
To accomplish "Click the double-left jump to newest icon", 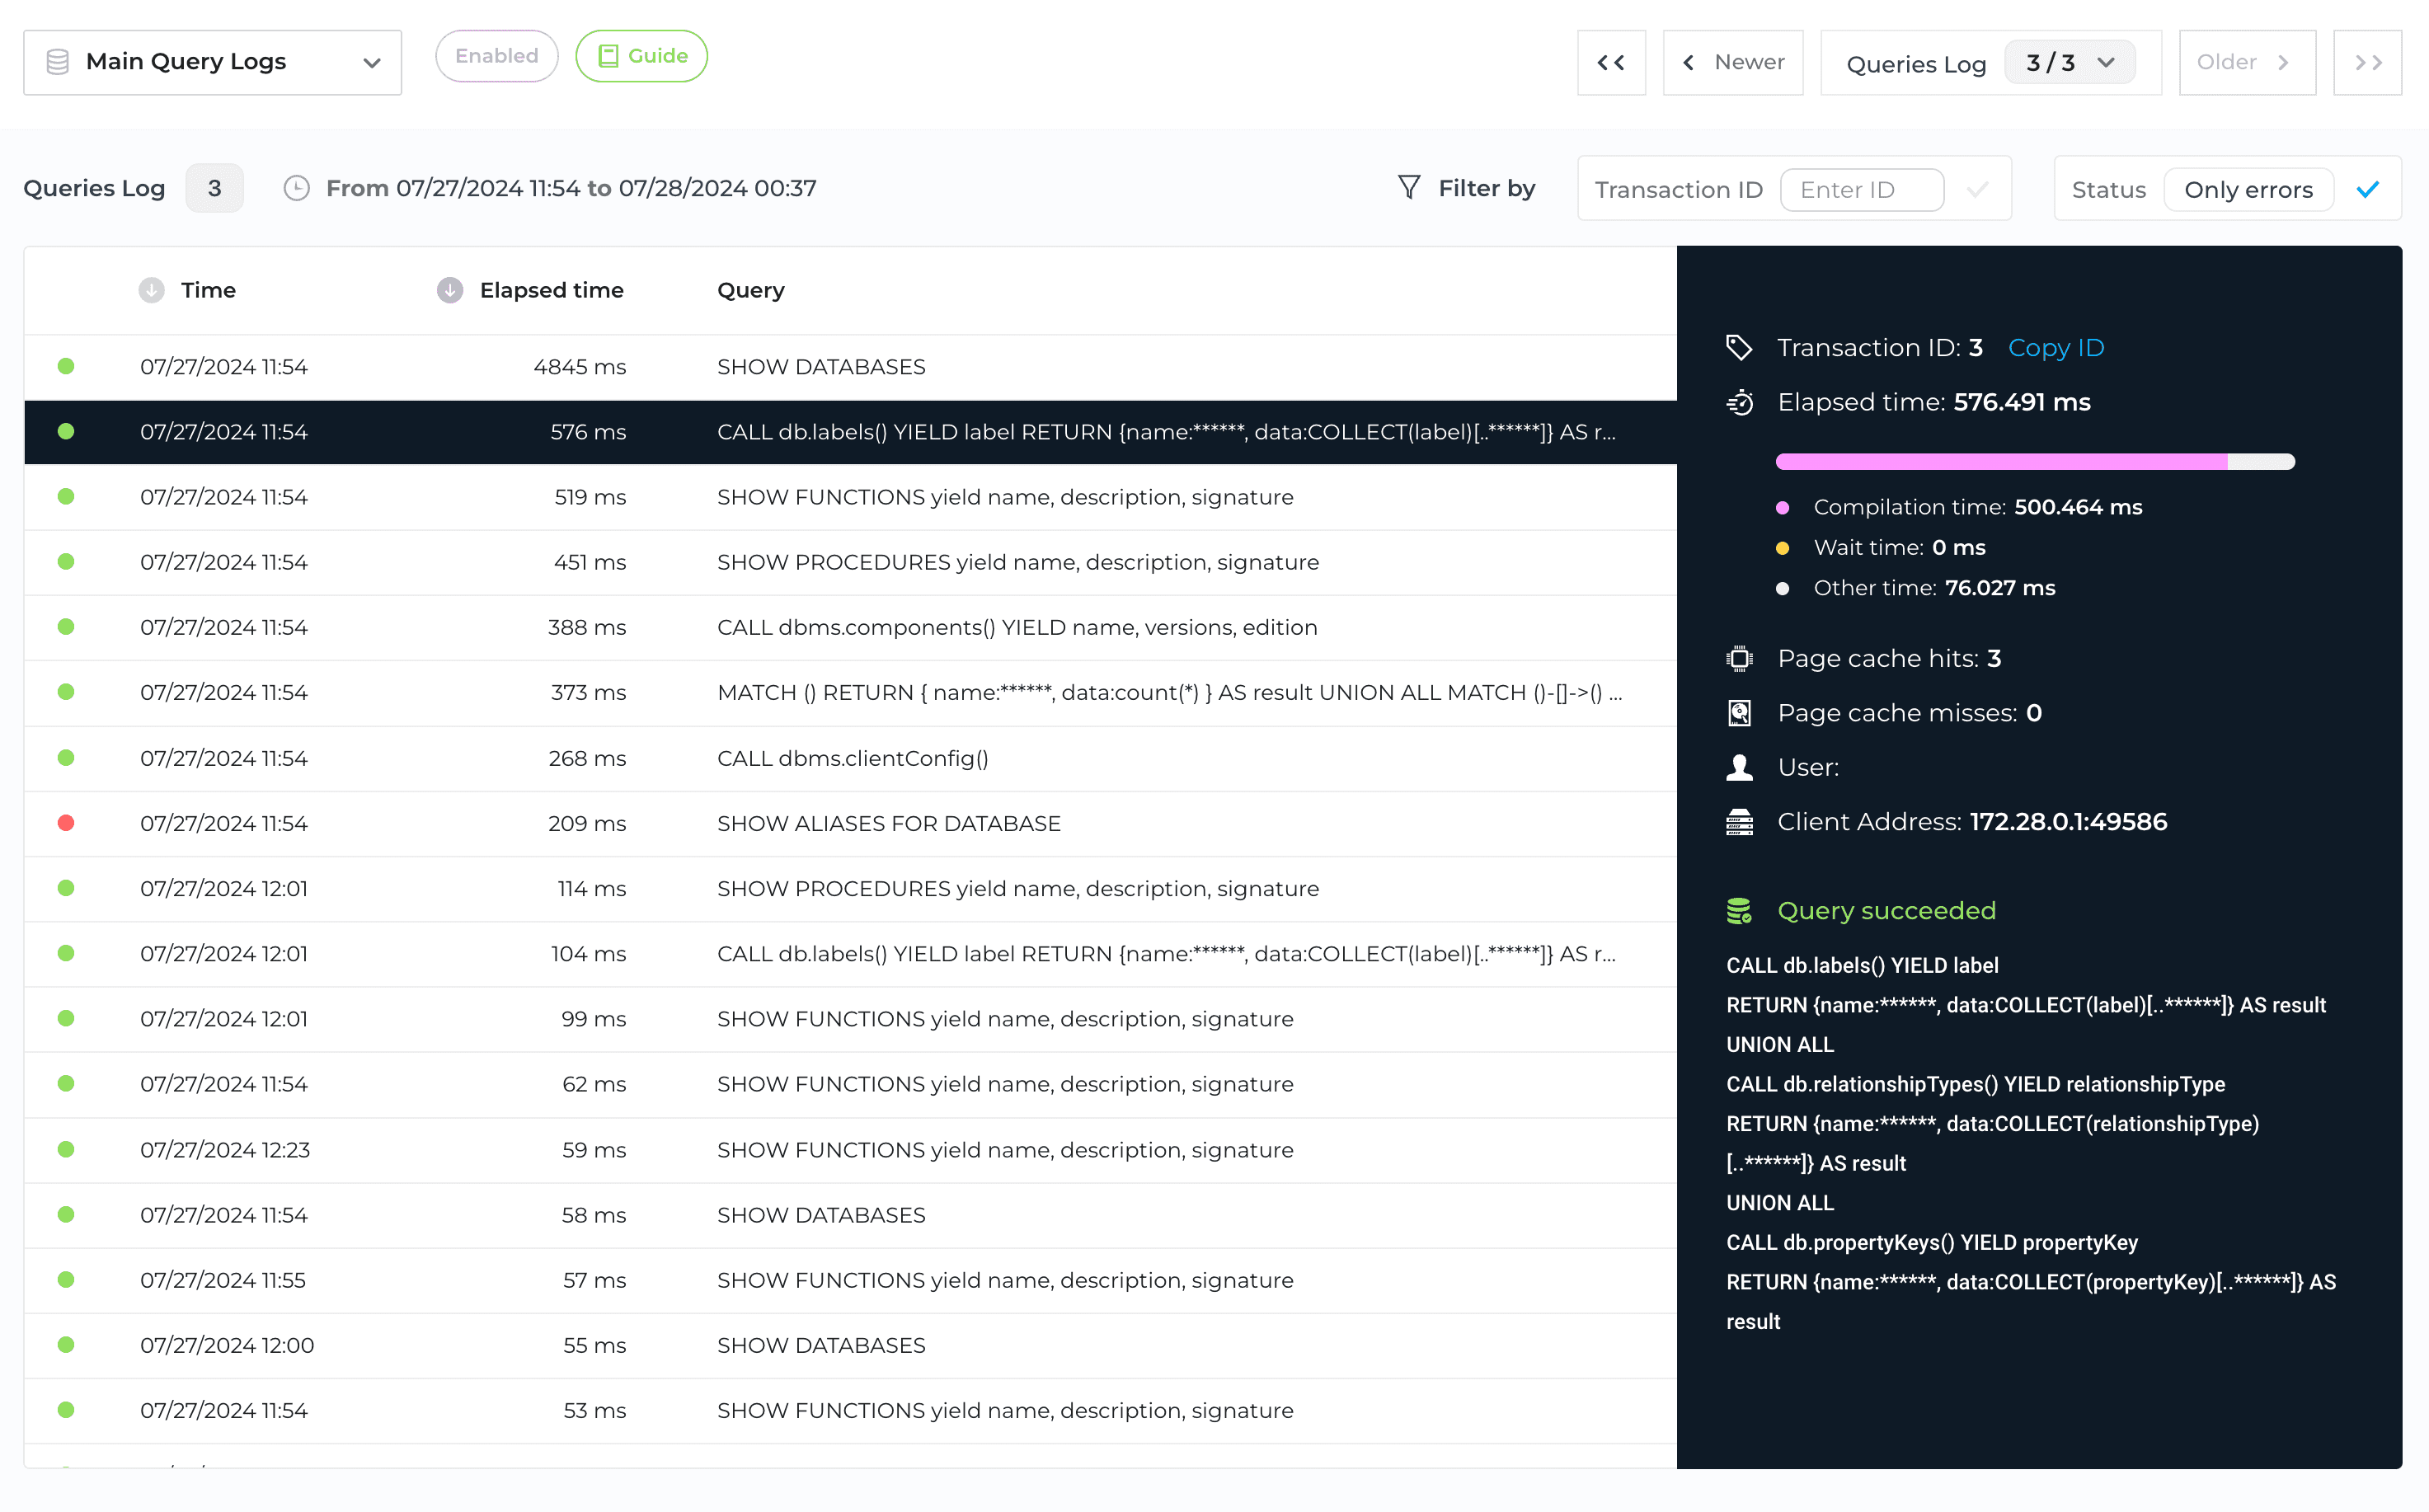I will click(x=1610, y=63).
